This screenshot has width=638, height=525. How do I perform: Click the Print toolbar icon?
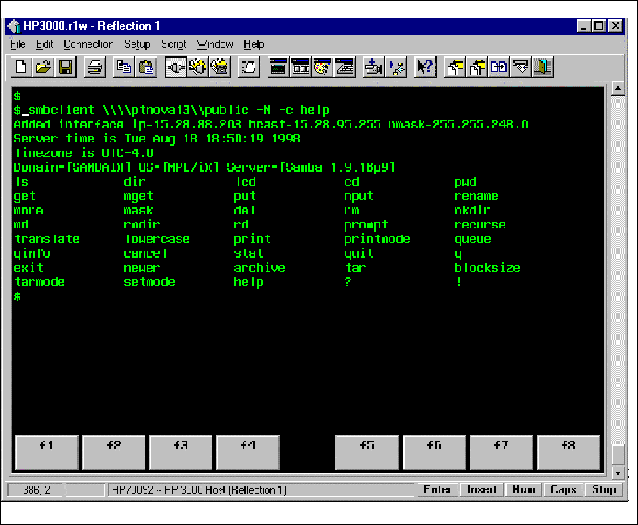(95, 67)
